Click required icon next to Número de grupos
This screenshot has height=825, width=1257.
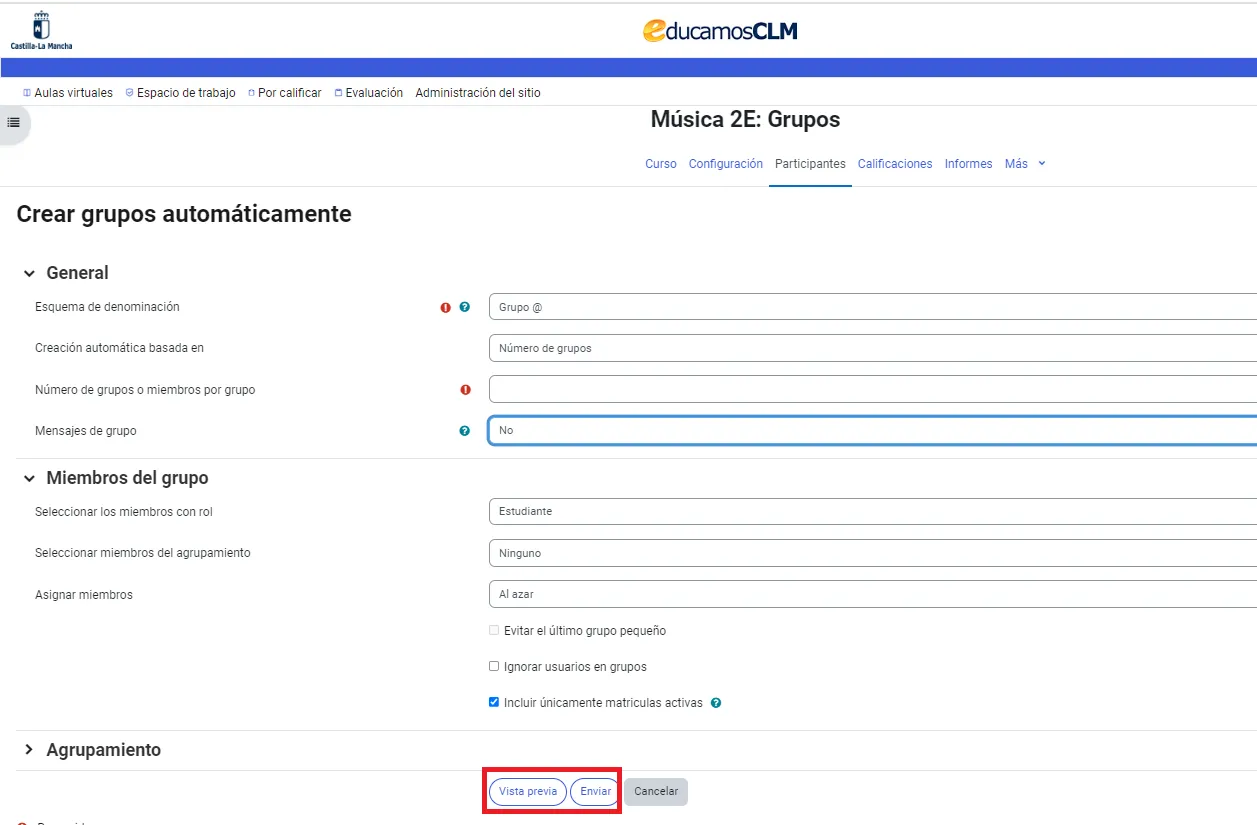coord(465,390)
